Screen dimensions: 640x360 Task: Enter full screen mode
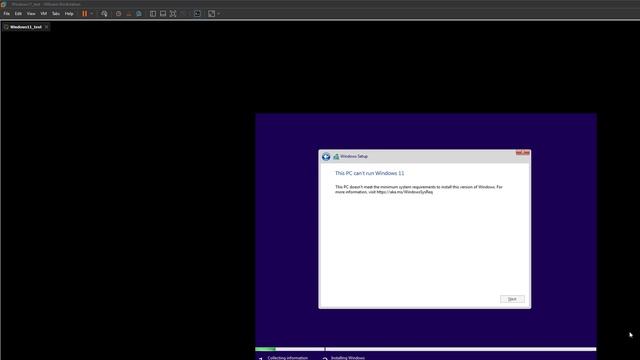173,13
